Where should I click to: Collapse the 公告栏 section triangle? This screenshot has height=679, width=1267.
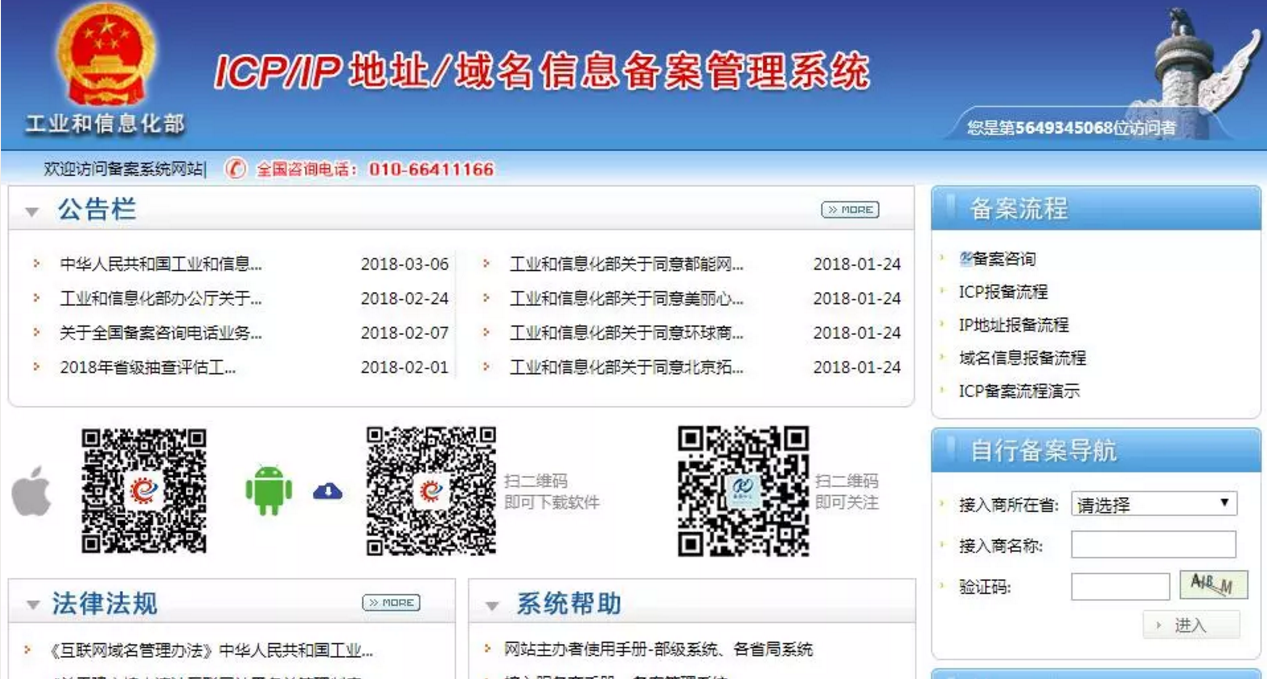click(x=32, y=212)
